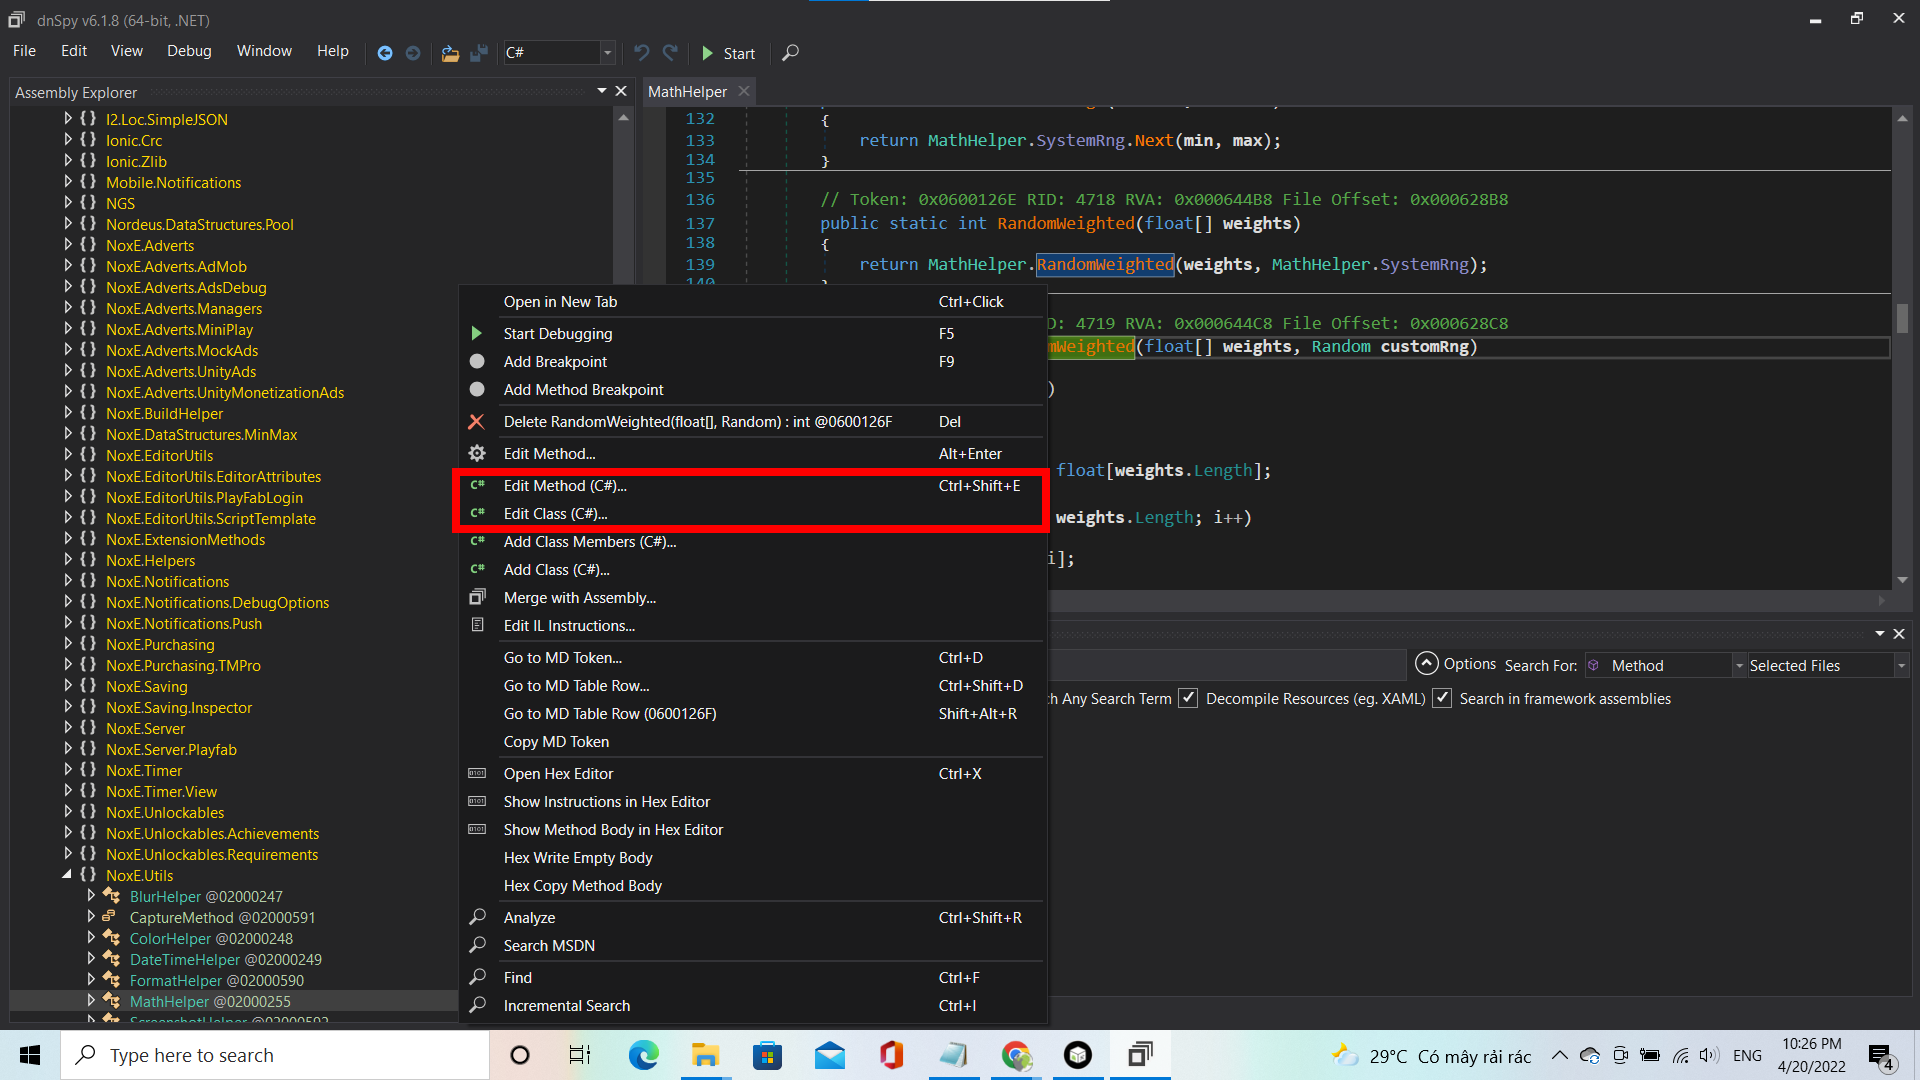Collapse the NoxE.Utils namespace node

coord(67,875)
